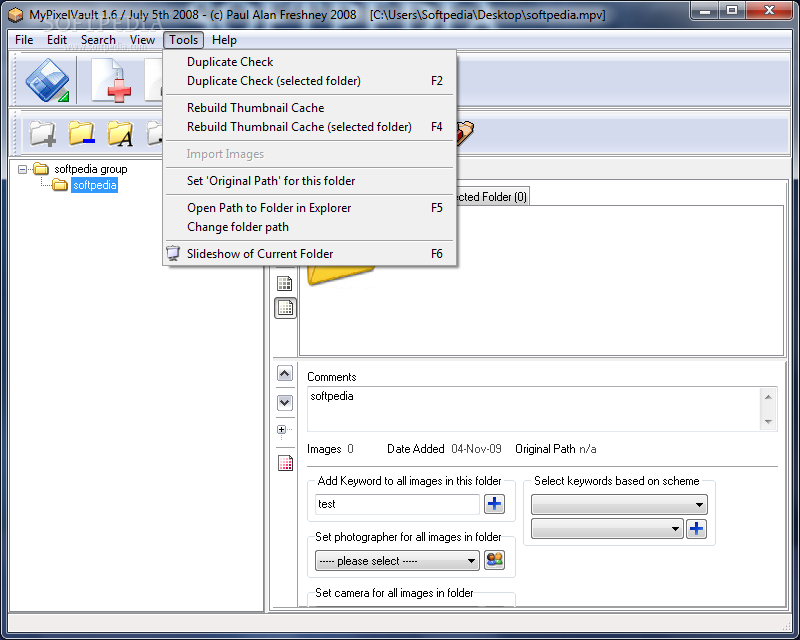Collapse the softpedia group tree node
The height and width of the screenshot is (640, 800).
tap(22, 169)
